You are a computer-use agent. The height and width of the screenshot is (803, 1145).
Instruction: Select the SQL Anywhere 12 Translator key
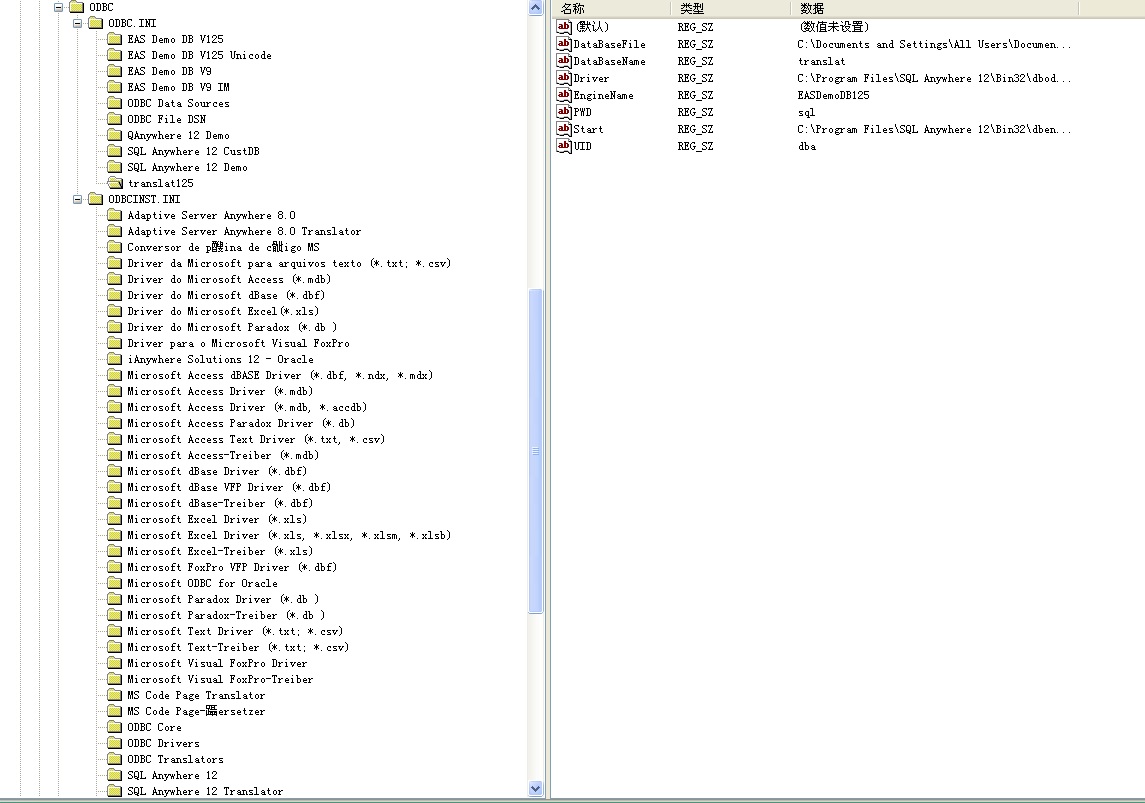[x=205, y=791]
